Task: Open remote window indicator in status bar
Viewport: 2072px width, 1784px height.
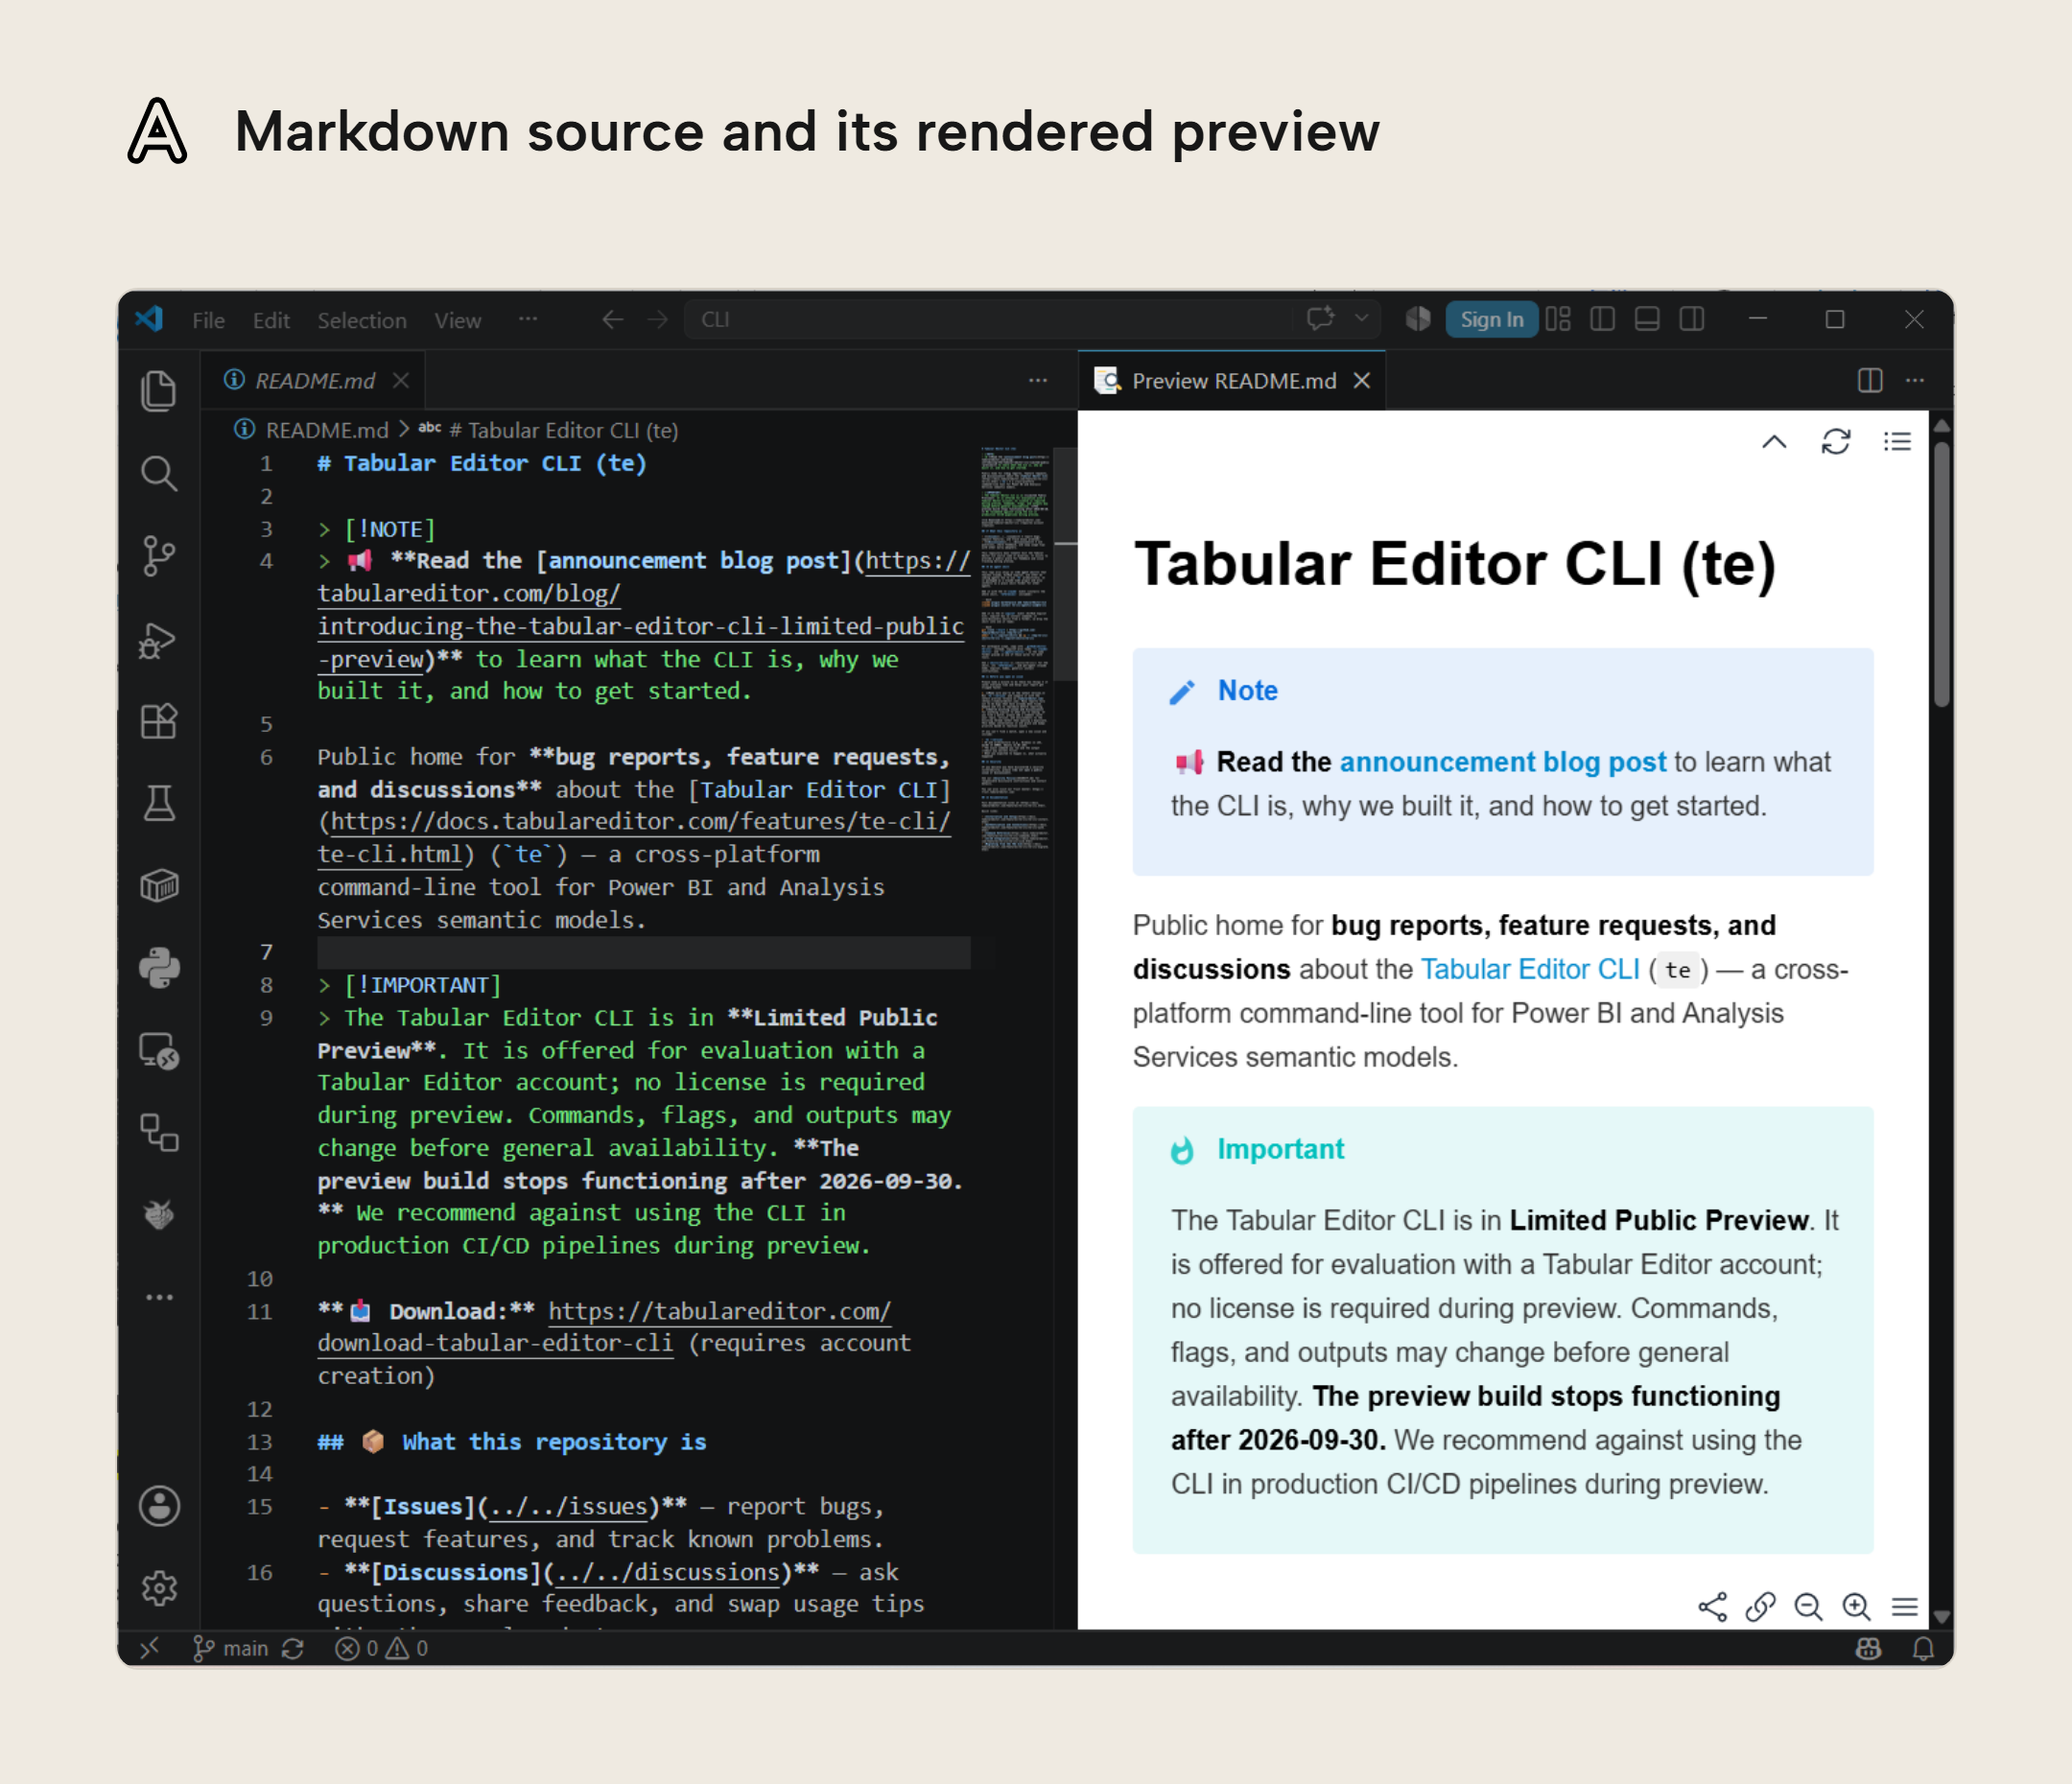Action: [x=150, y=1648]
